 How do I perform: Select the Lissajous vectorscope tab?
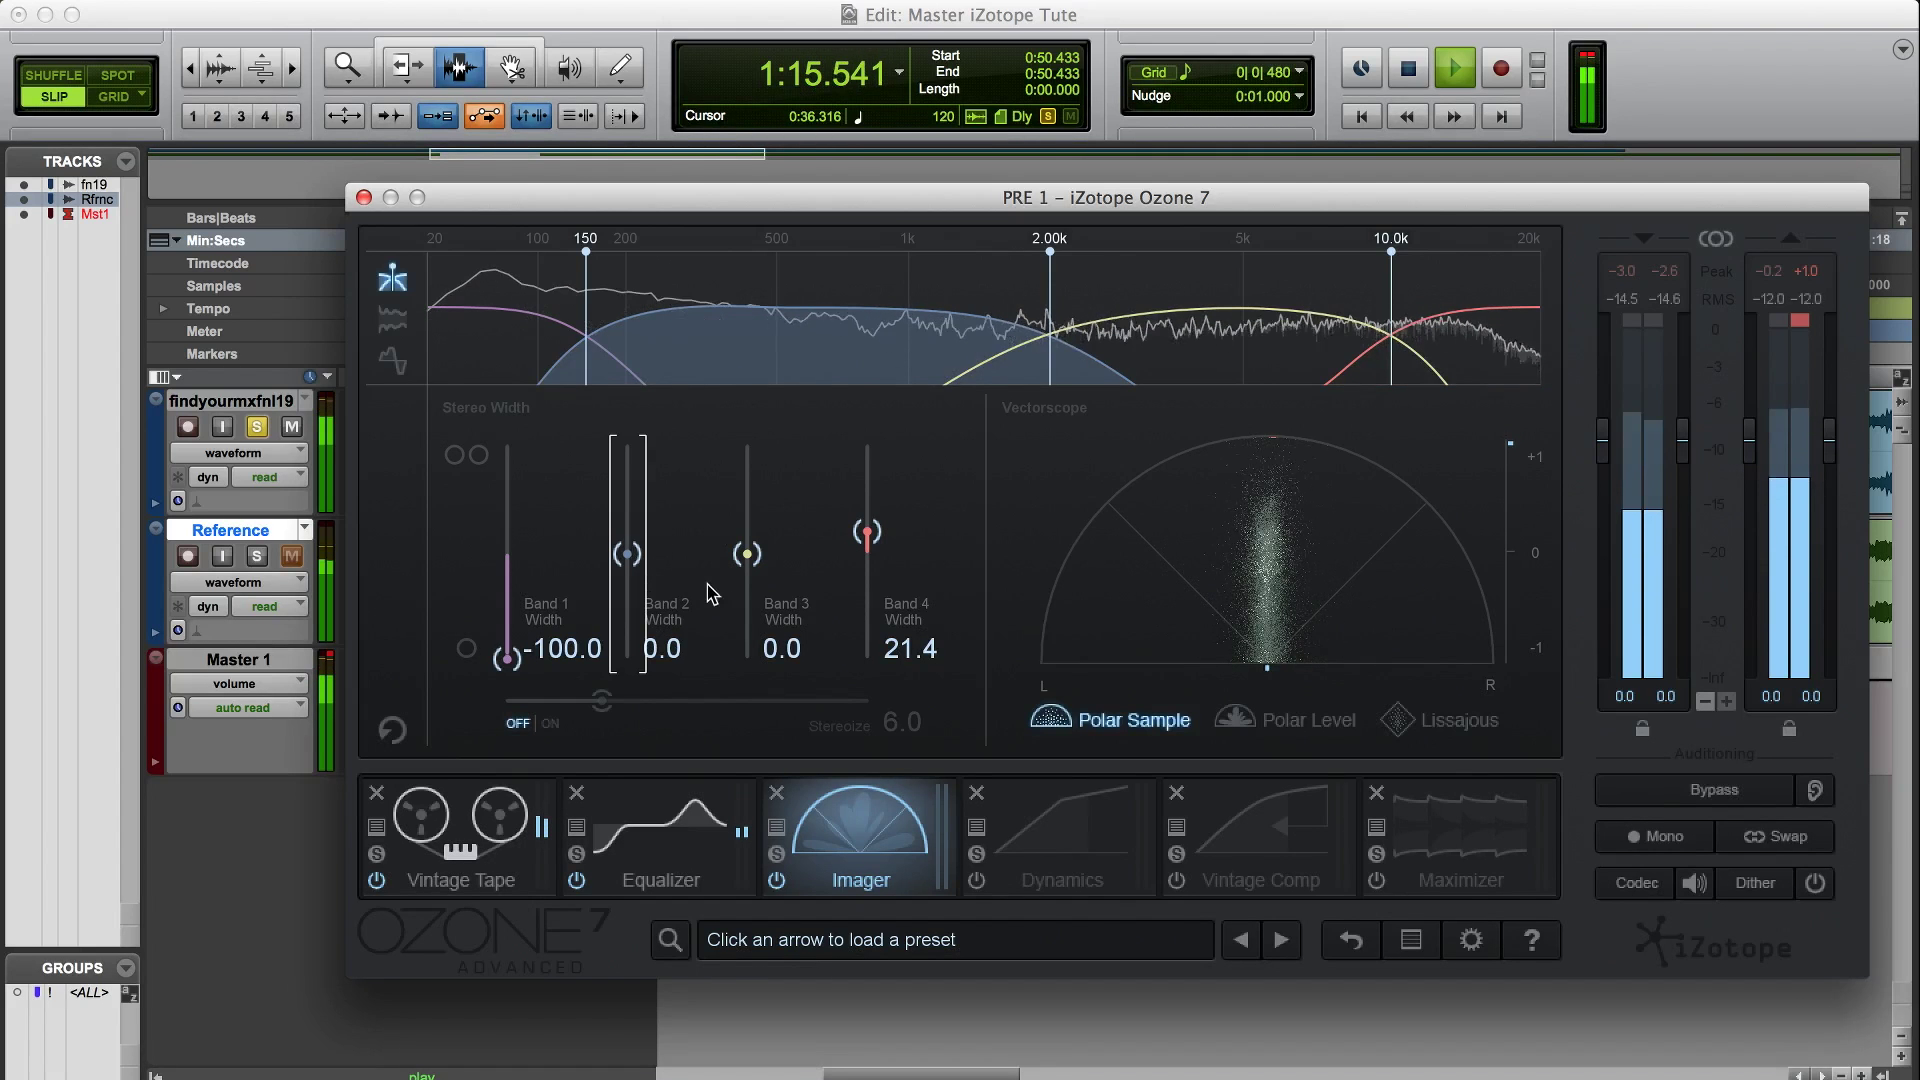(1439, 720)
